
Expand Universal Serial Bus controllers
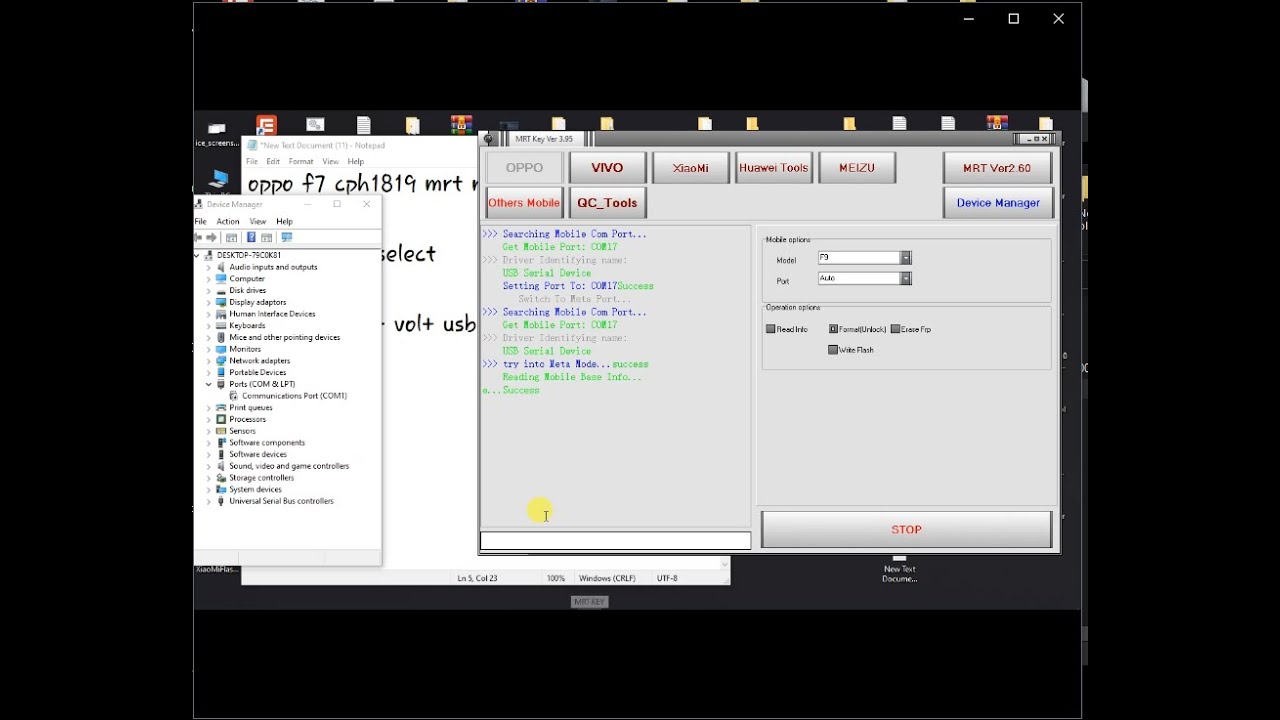pos(208,501)
